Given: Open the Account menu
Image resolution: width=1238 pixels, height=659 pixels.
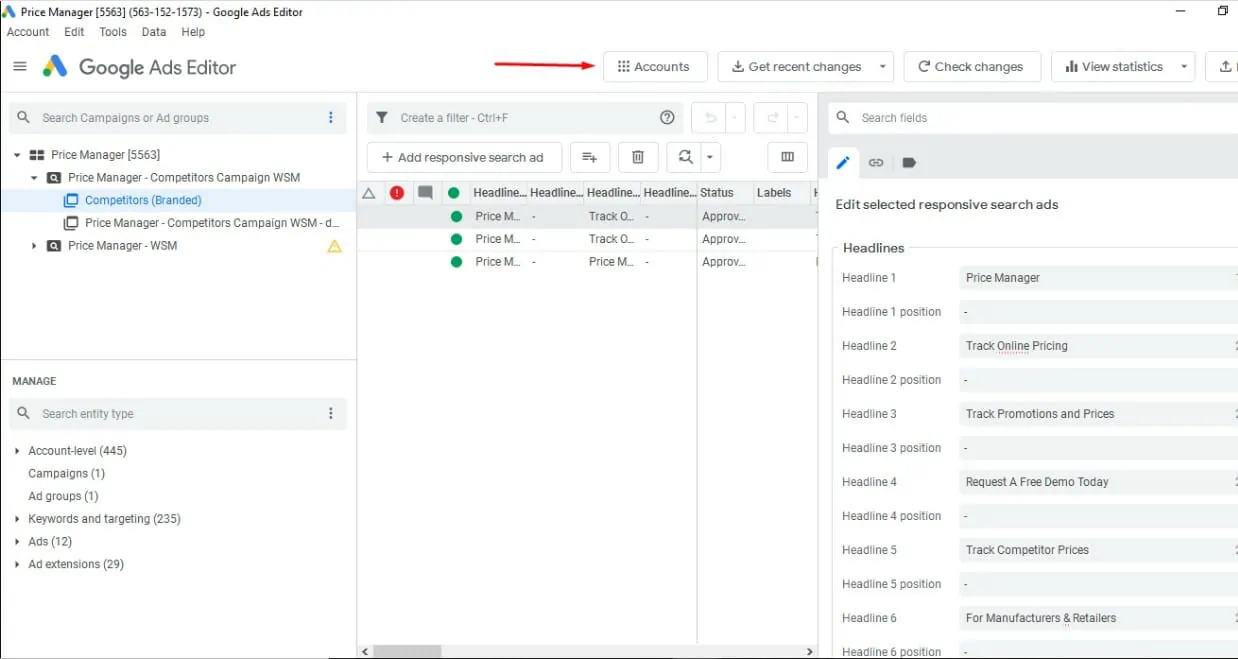Looking at the screenshot, I should point(28,32).
